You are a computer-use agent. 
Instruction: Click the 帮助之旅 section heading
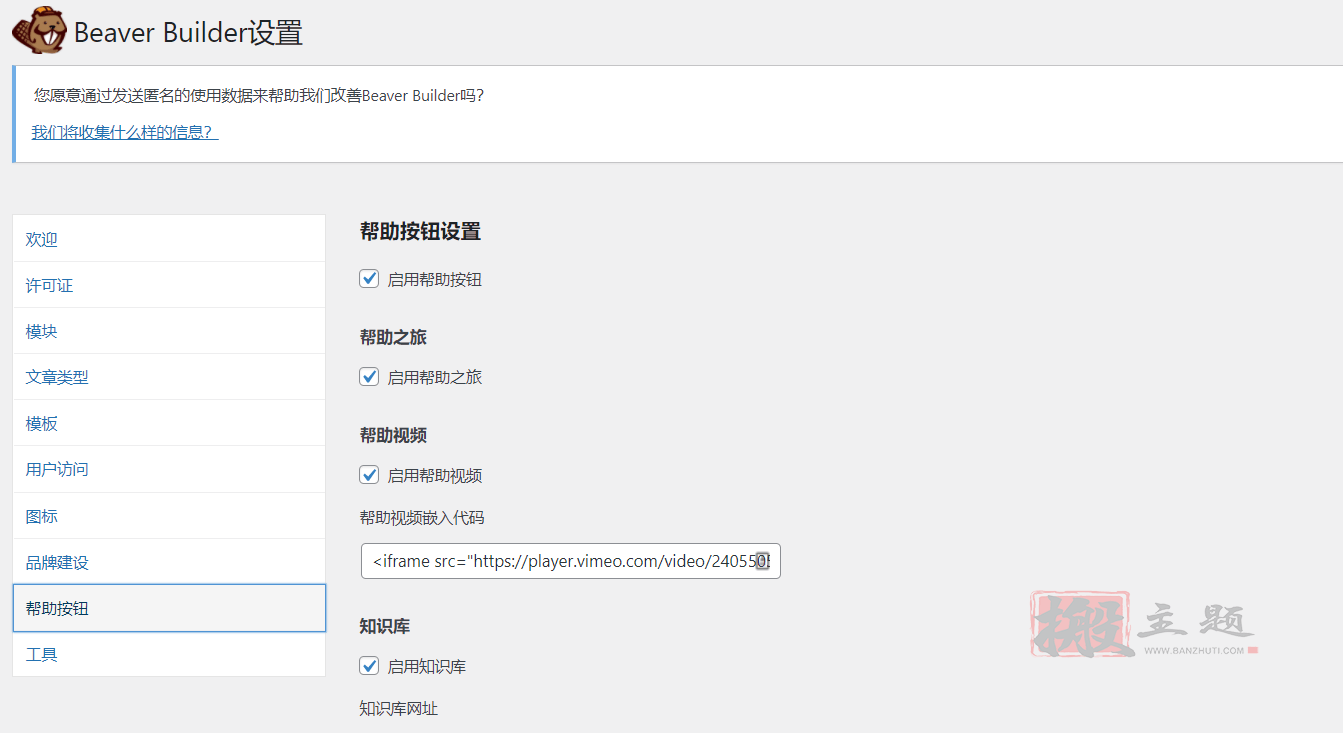point(393,337)
